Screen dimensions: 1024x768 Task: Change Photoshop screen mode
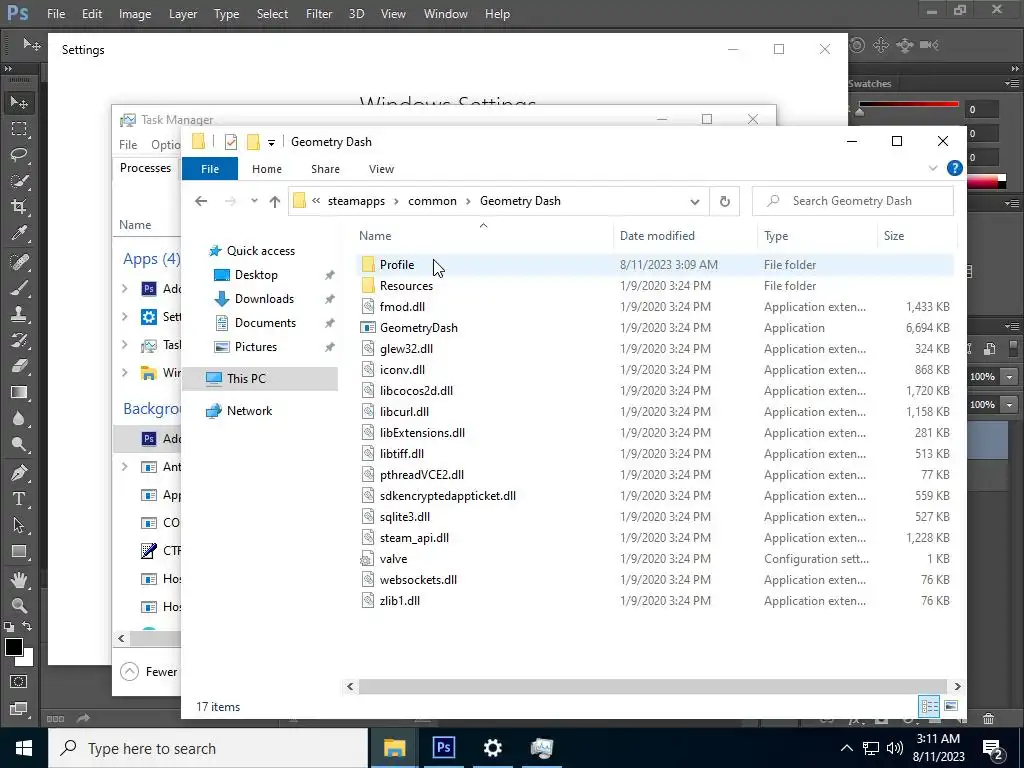point(19,709)
